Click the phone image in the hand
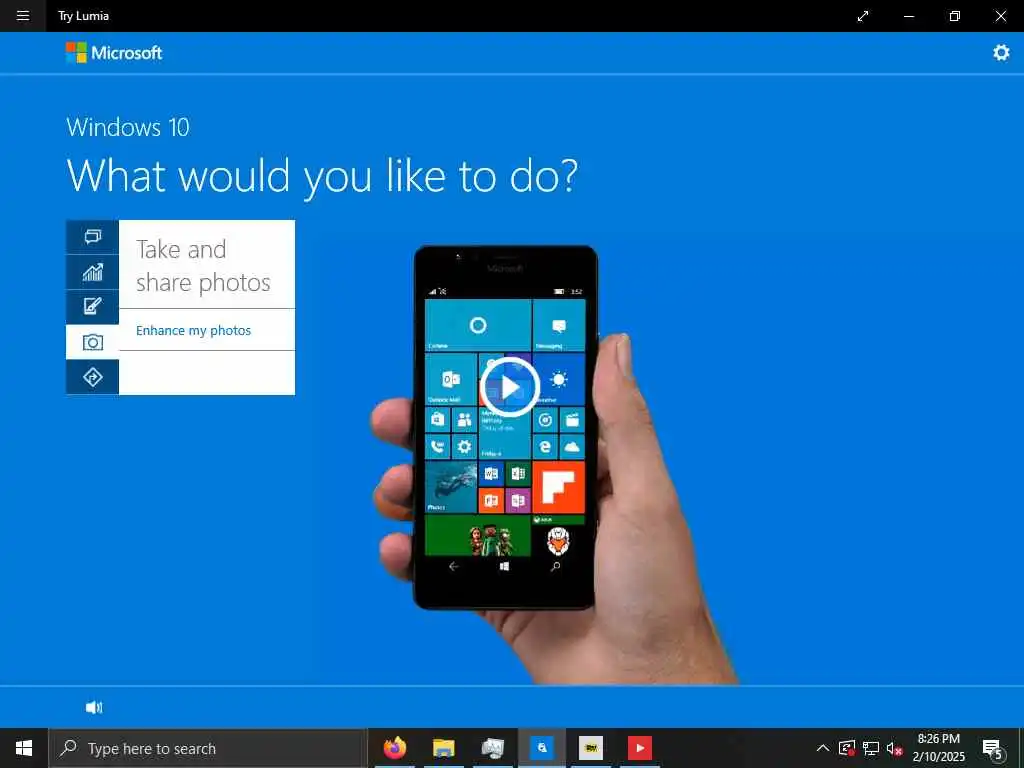 pos(505,427)
